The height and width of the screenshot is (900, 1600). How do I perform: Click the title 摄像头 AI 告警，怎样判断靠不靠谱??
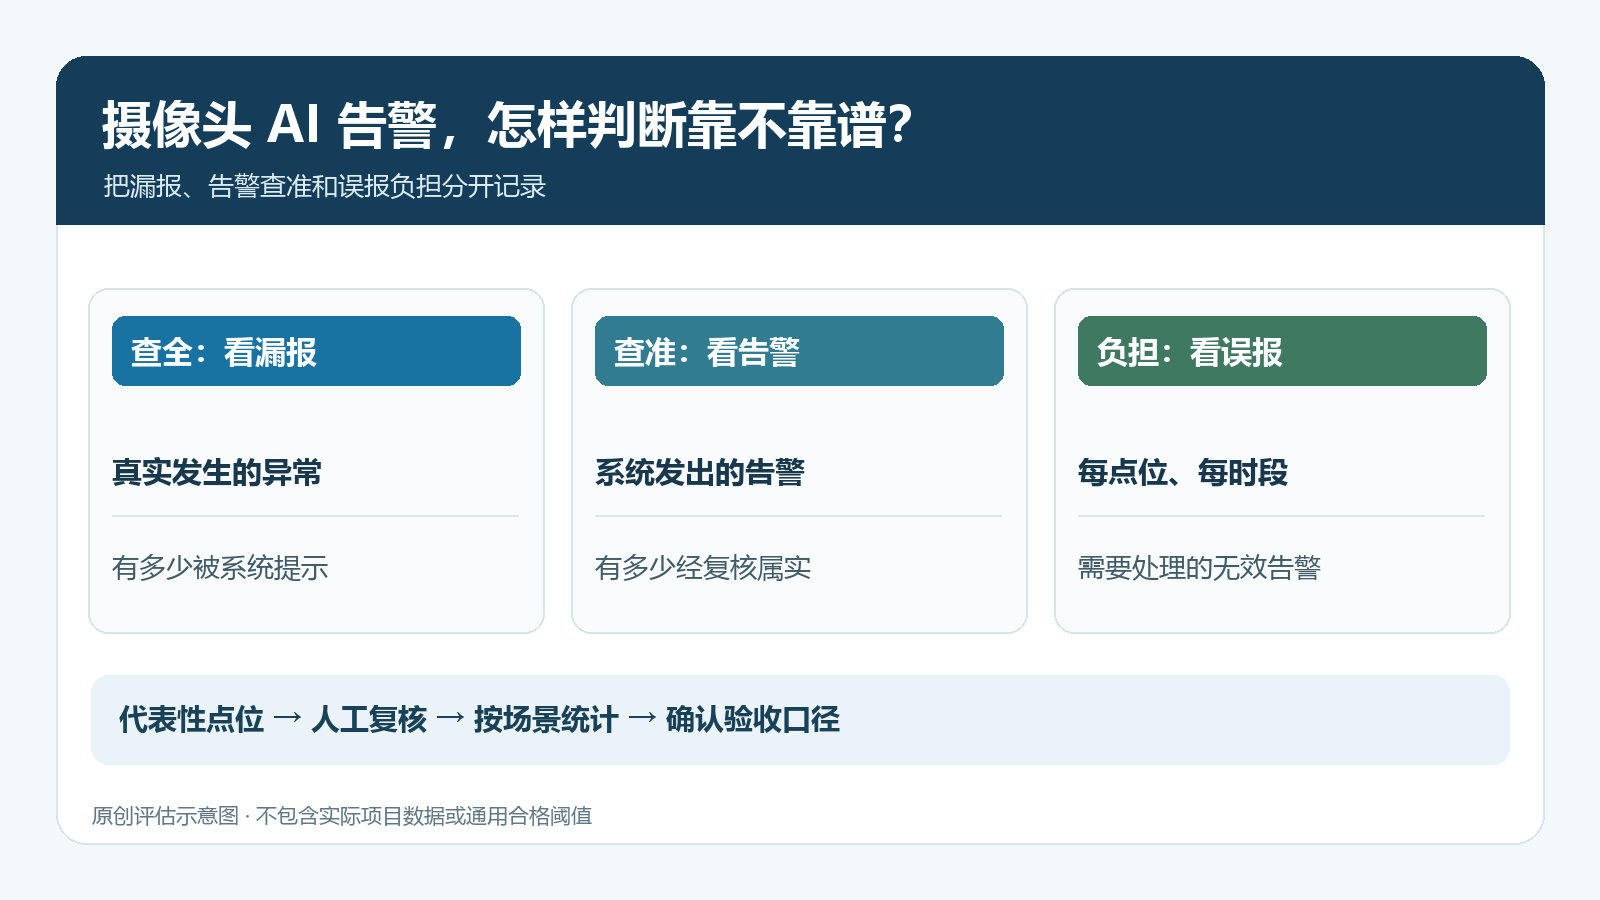(x=507, y=126)
